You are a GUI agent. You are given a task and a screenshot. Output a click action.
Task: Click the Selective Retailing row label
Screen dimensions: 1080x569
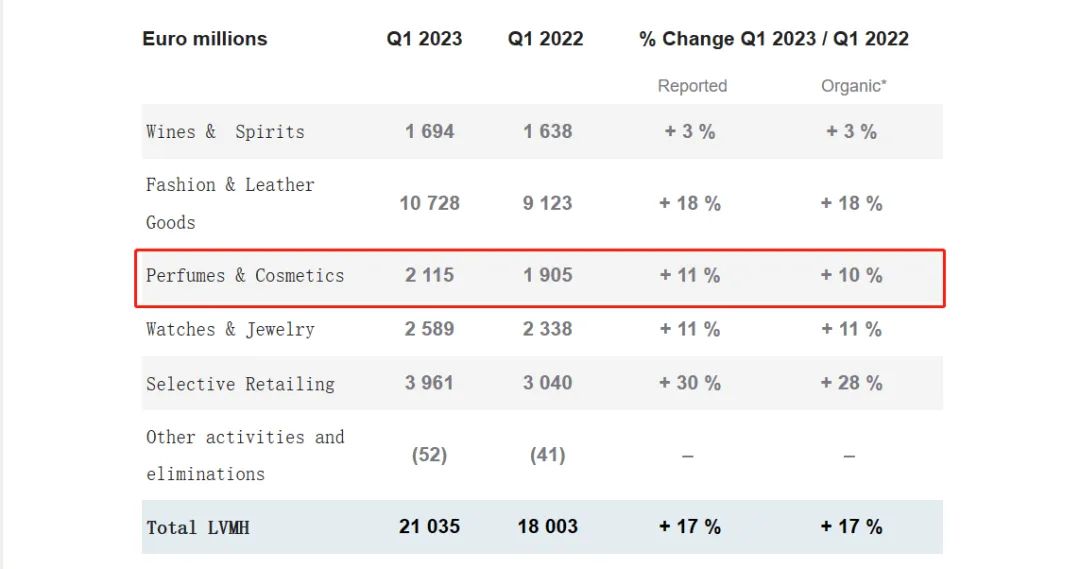tap(240, 383)
